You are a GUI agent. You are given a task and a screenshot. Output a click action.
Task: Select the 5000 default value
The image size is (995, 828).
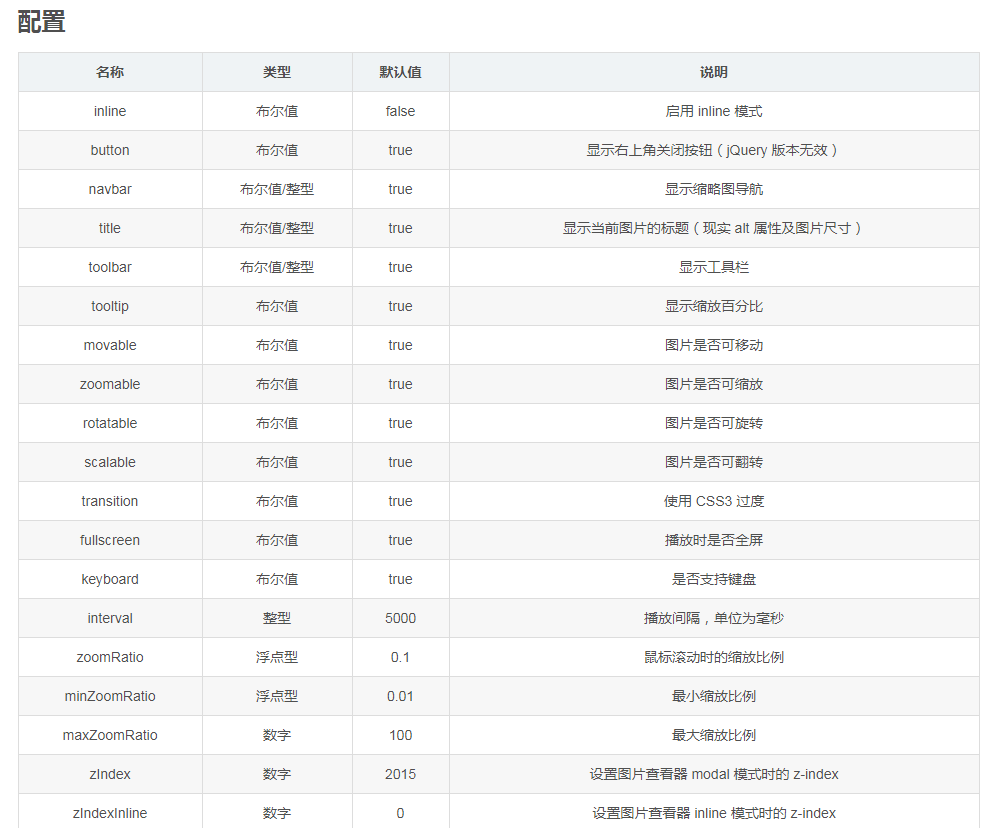(x=400, y=619)
